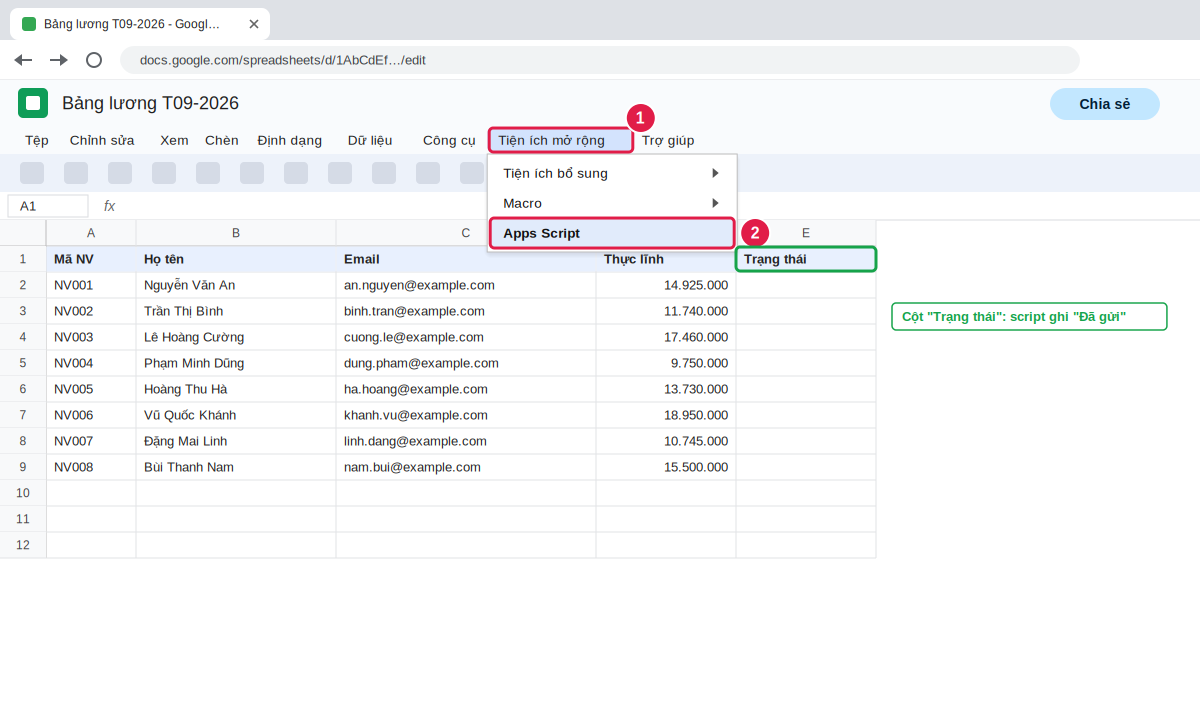Select the Bảng lương T09-2026 browser tab
This screenshot has height=720, width=1200.
140,24
